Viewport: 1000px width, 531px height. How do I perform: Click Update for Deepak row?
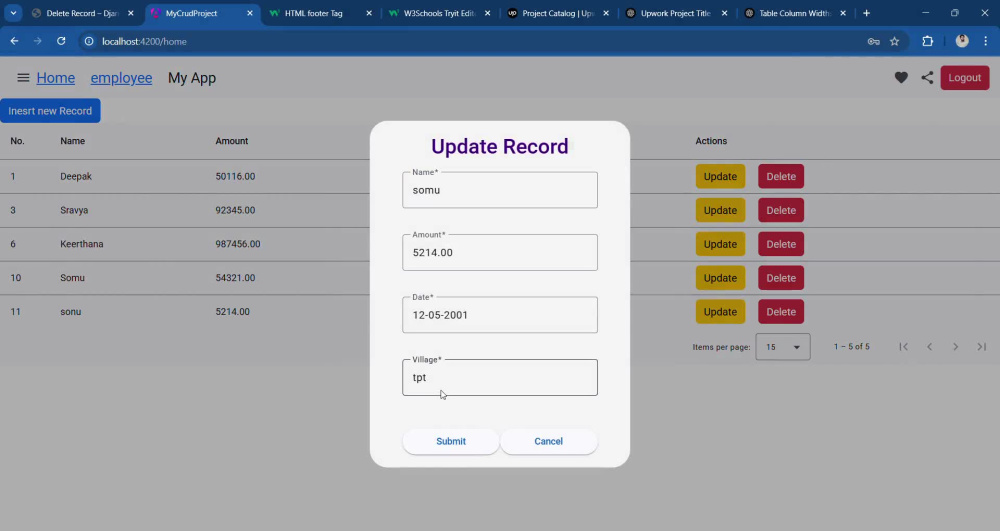(x=720, y=177)
